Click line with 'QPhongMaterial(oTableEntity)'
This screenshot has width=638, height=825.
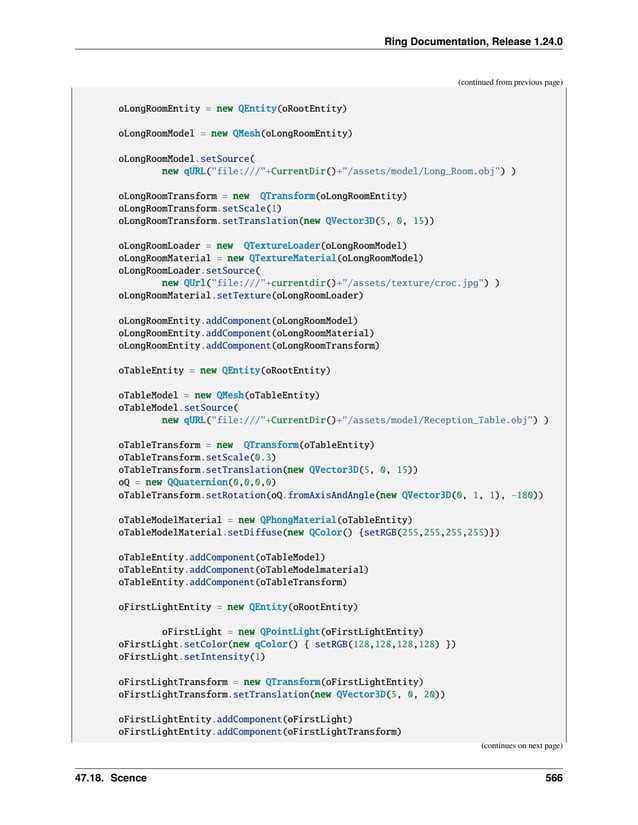click(265, 520)
